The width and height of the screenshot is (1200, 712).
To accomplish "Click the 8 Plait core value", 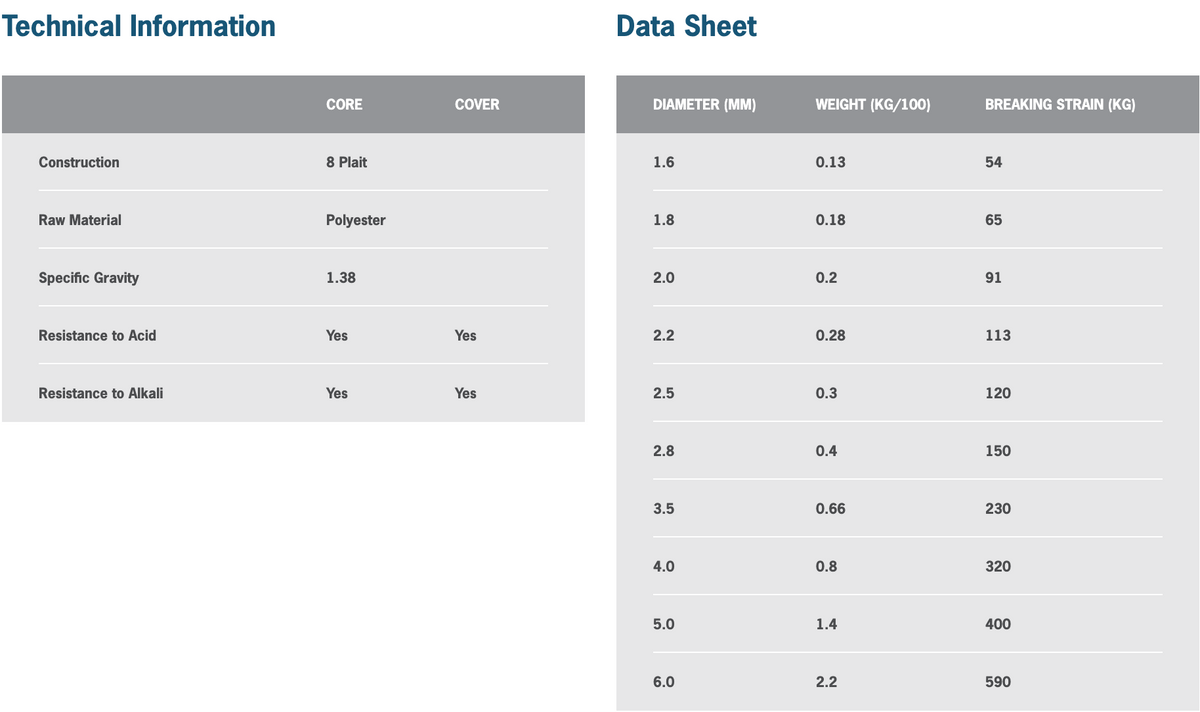I will (346, 162).
